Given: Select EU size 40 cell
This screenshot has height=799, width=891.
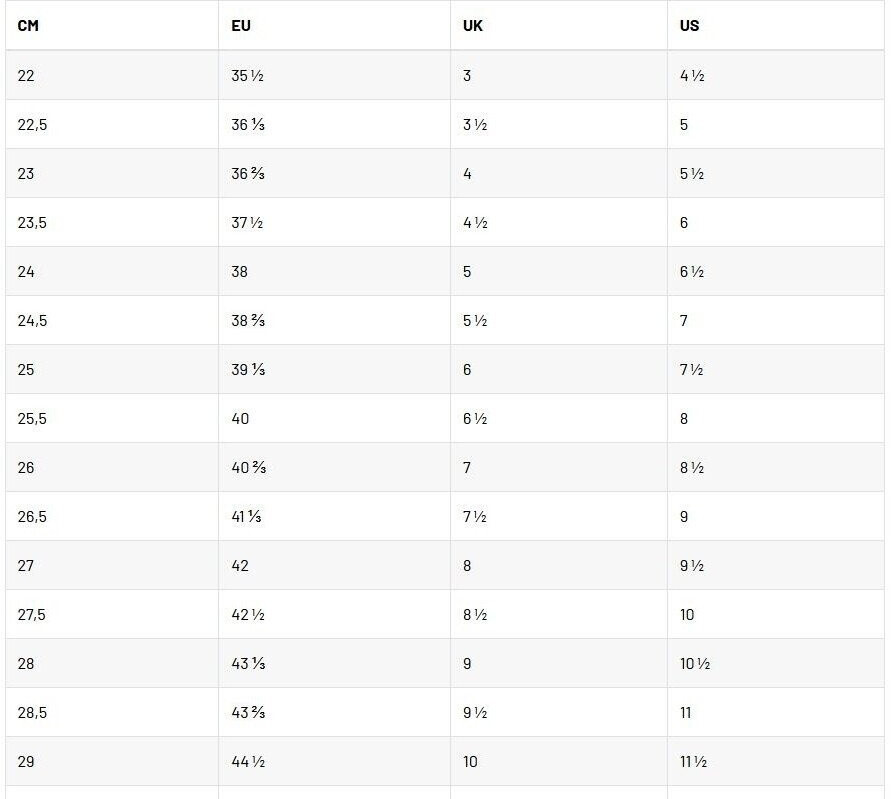Looking at the screenshot, I should (x=240, y=418).
